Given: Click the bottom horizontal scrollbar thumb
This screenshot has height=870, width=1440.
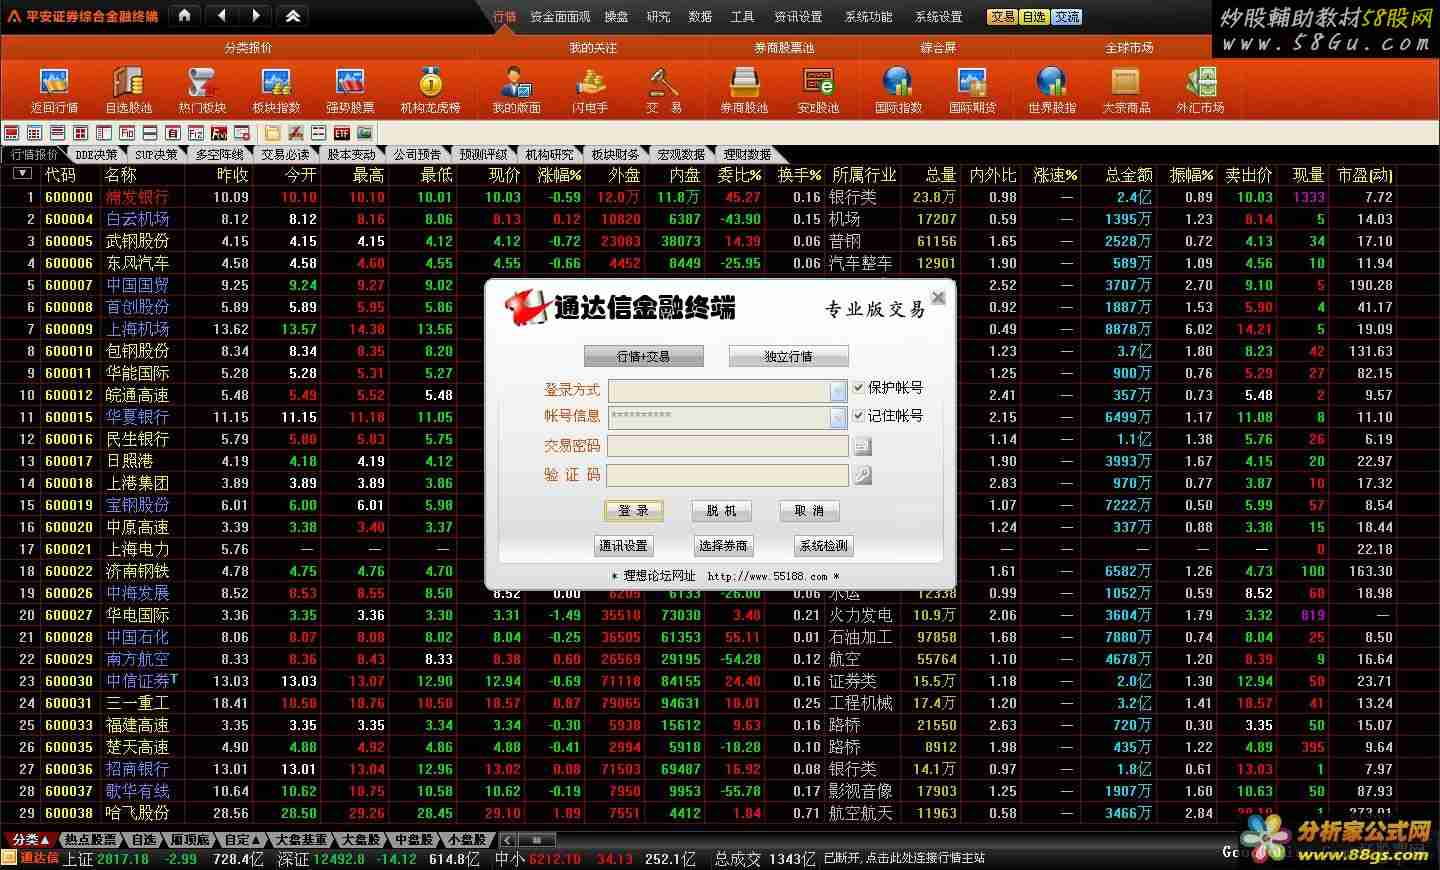Looking at the screenshot, I should (x=537, y=840).
